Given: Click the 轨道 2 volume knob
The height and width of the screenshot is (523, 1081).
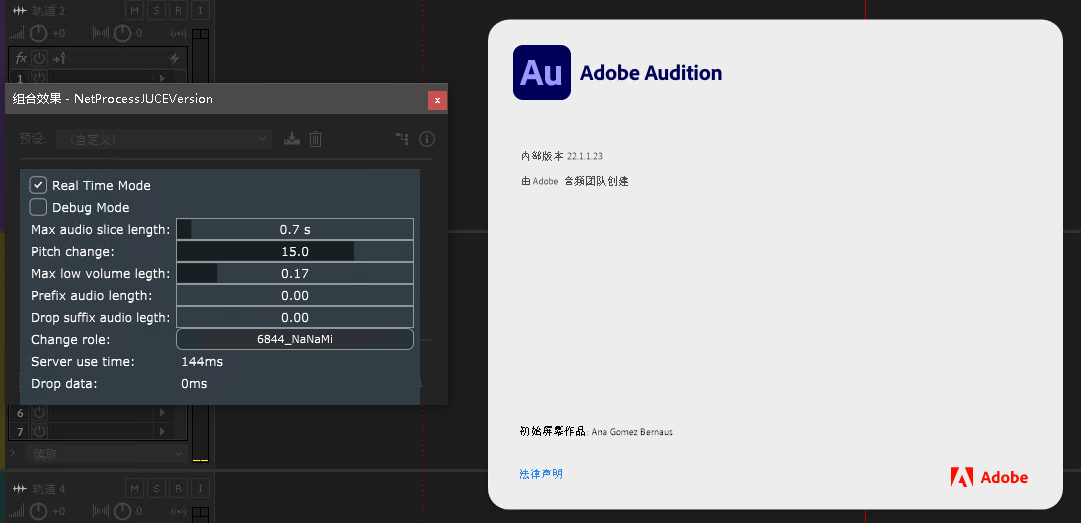Looking at the screenshot, I should (x=39, y=32).
